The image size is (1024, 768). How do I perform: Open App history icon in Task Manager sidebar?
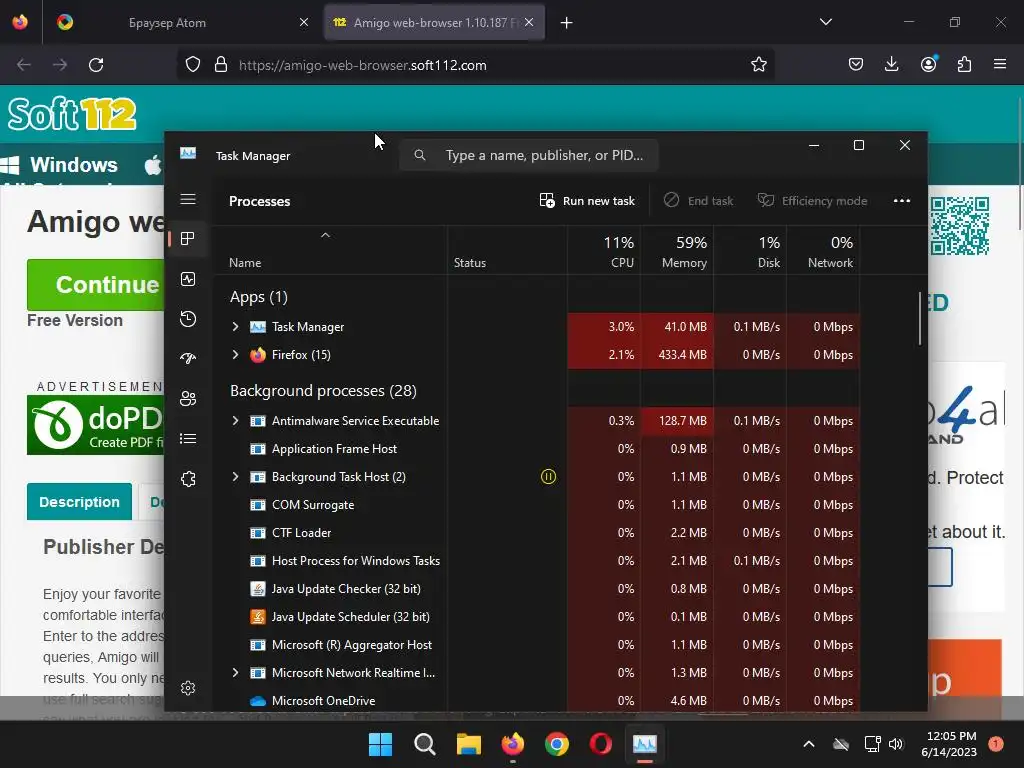188,319
